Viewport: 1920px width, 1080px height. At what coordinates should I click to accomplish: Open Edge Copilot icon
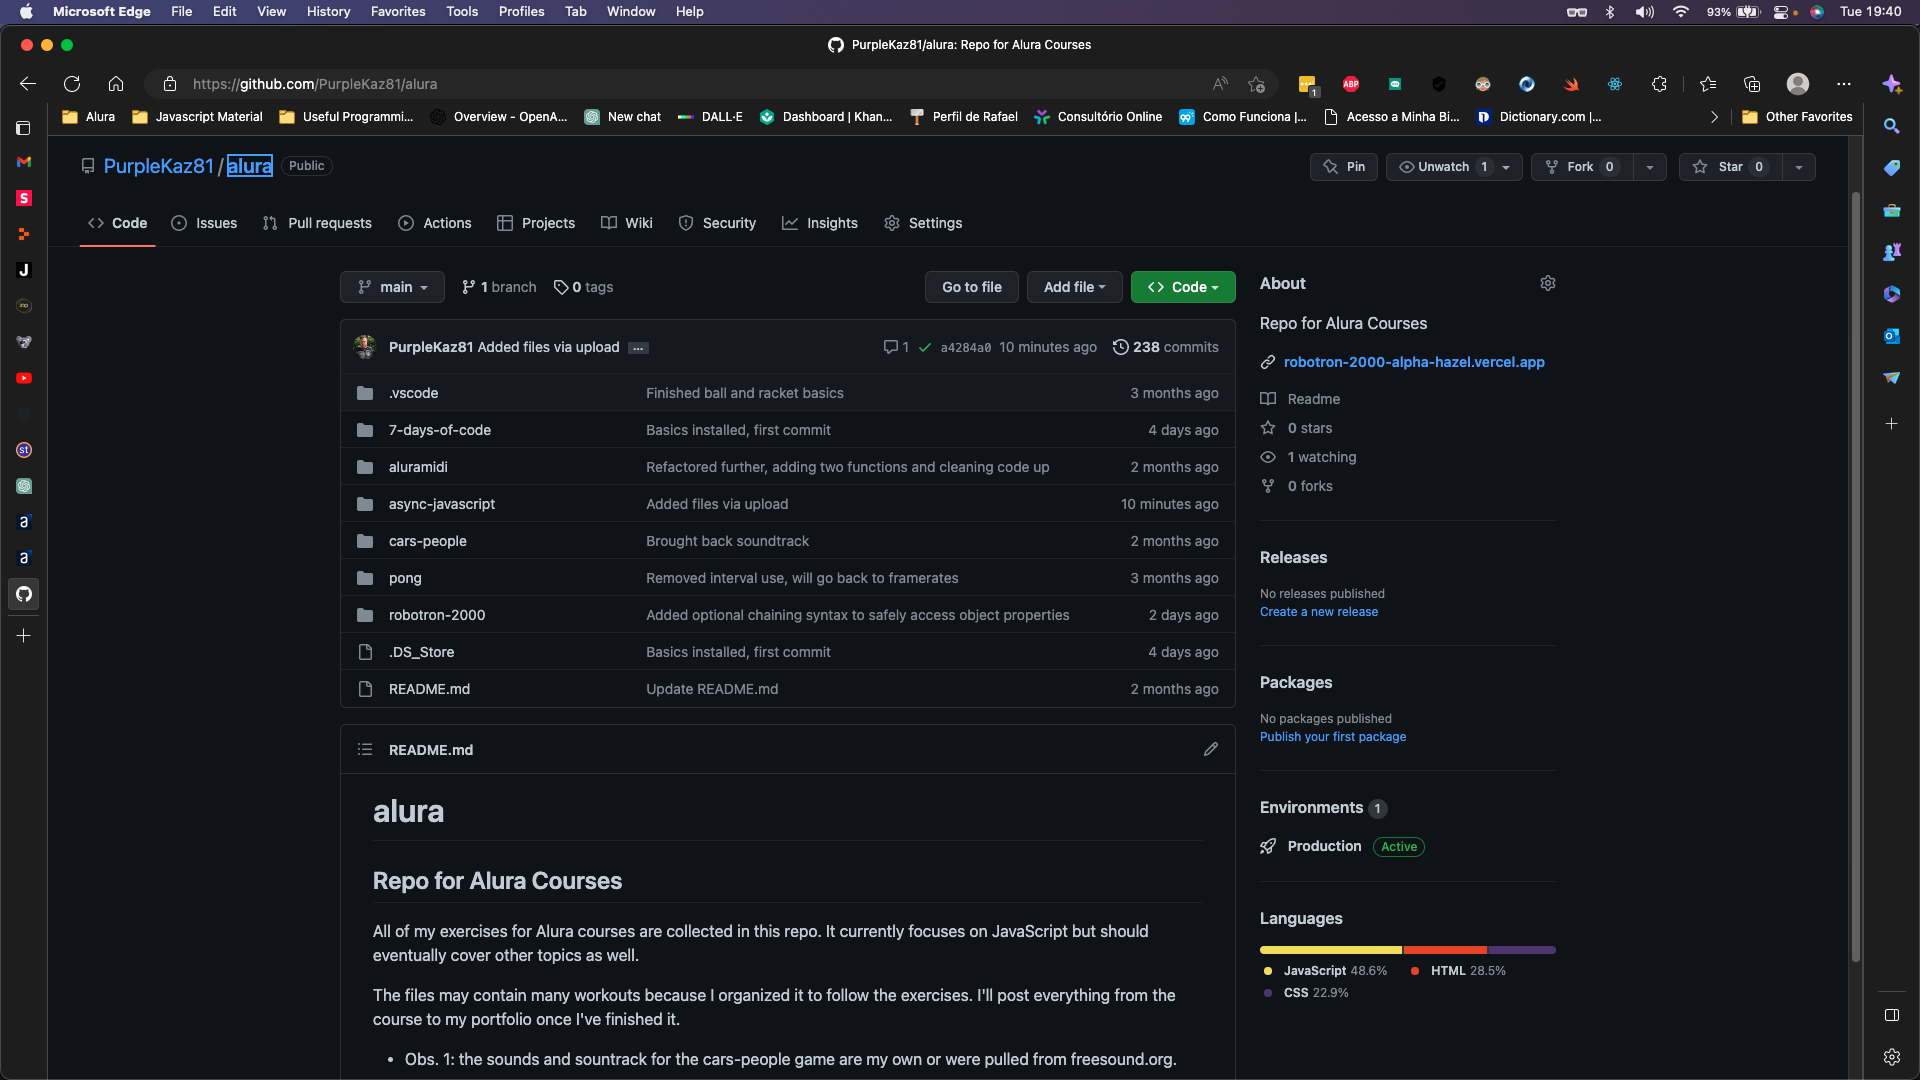tap(1891, 84)
